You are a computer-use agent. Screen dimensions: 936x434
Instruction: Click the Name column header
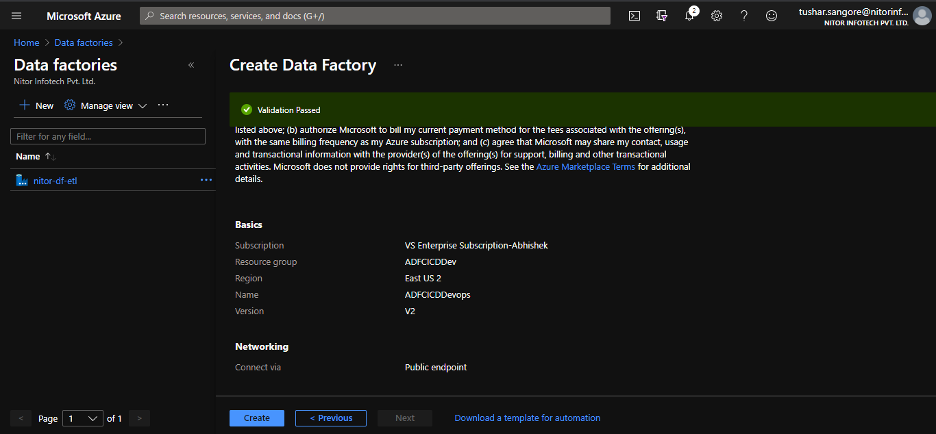pos(27,156)
